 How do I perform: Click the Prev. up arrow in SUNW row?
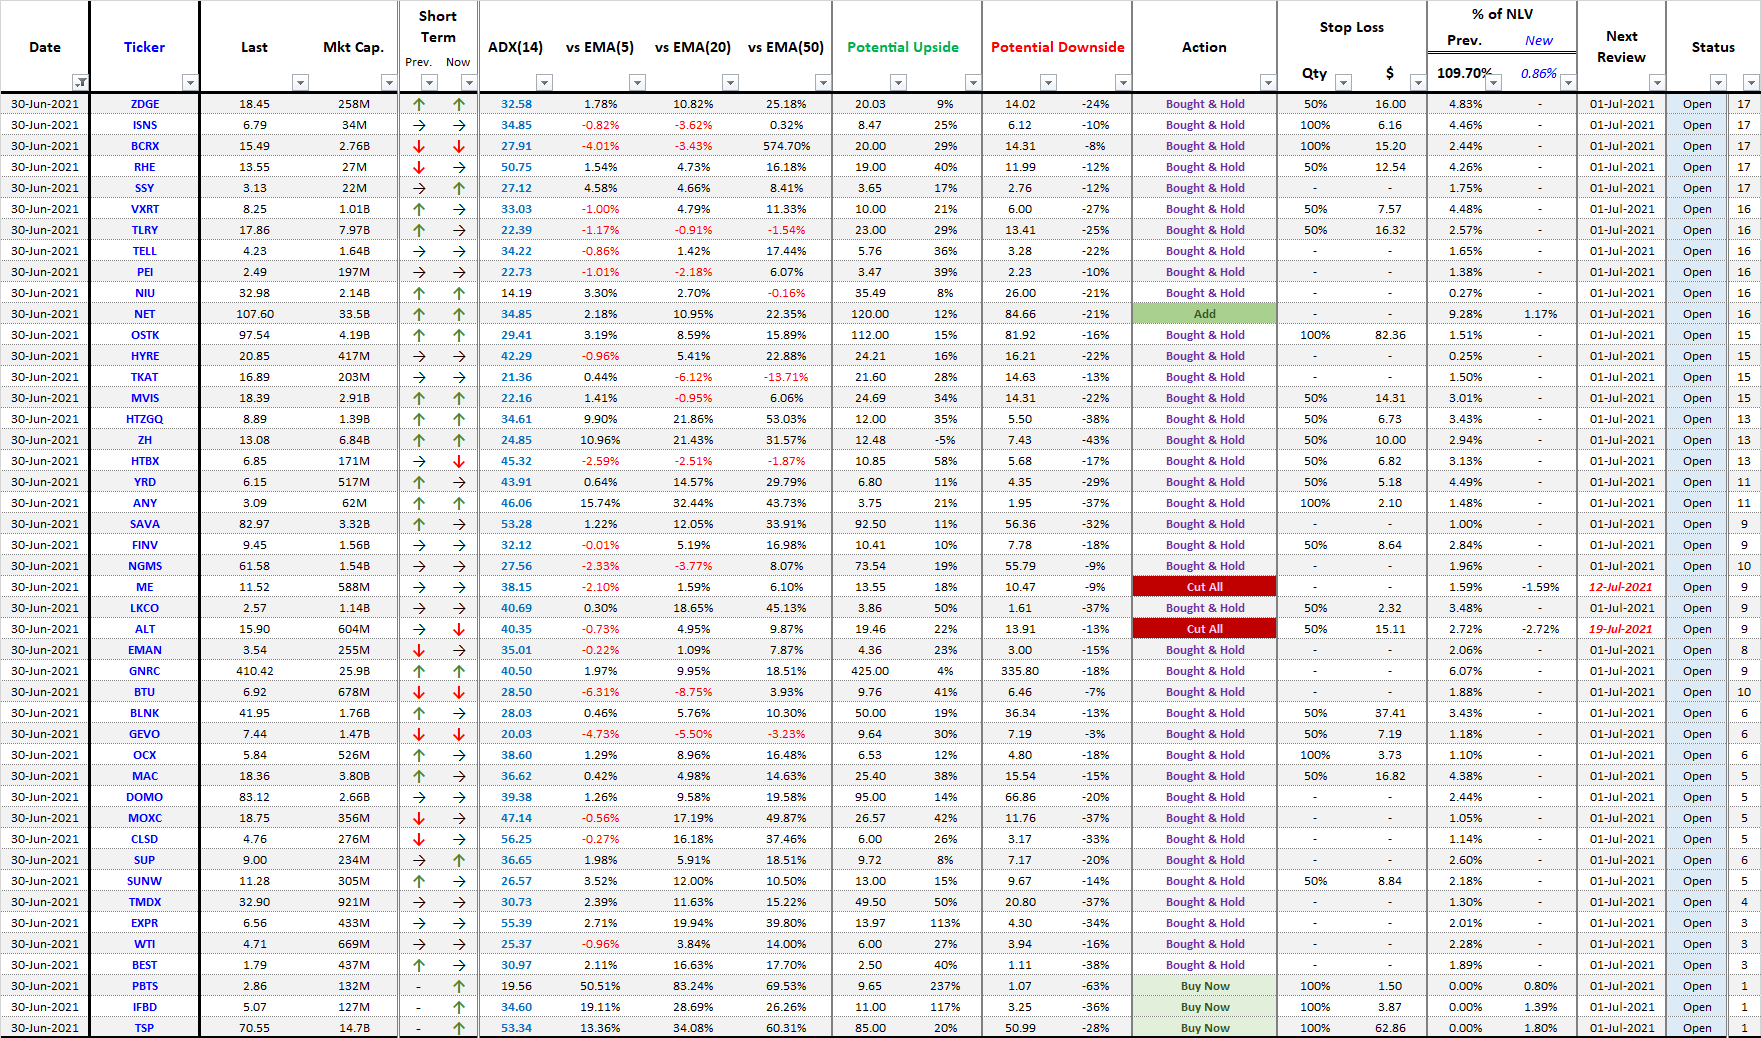(419, 881)
